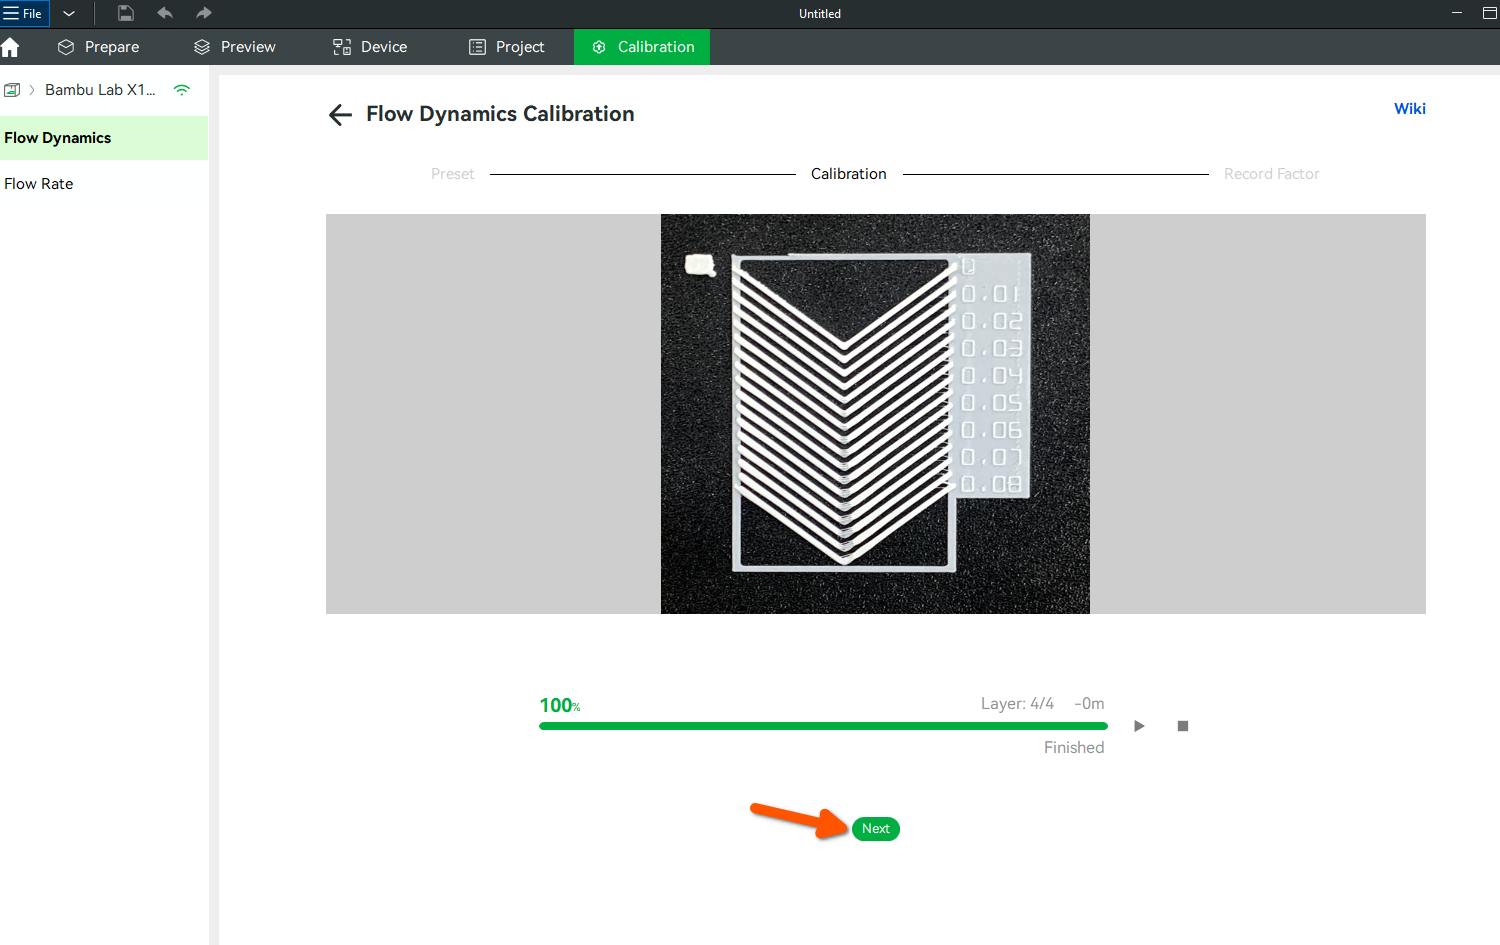This screenshot has height=945, width=1500.
Task: Click the stop print square button
Action: click(x=1183, y=726)
